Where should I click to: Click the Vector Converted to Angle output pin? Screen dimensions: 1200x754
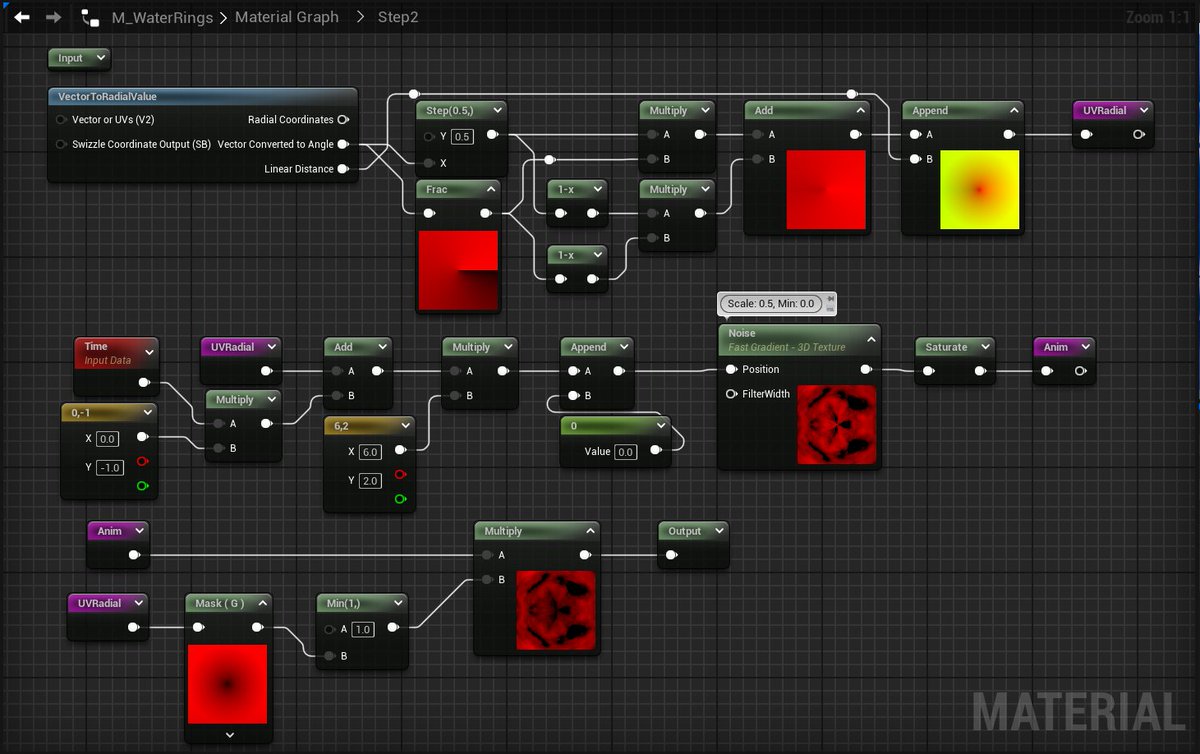coord(343,144)
